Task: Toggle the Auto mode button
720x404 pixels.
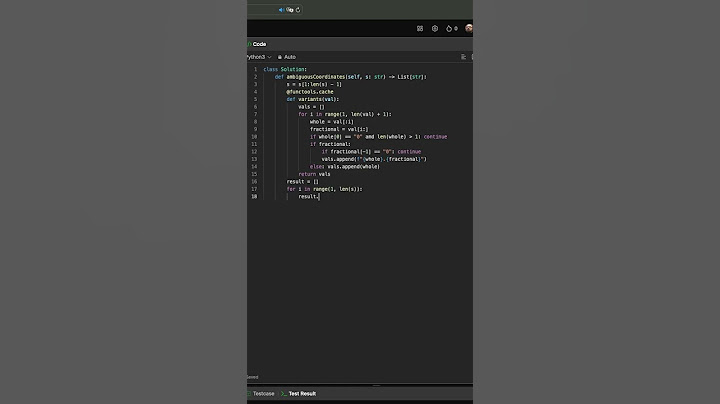Action: point(287,57)
